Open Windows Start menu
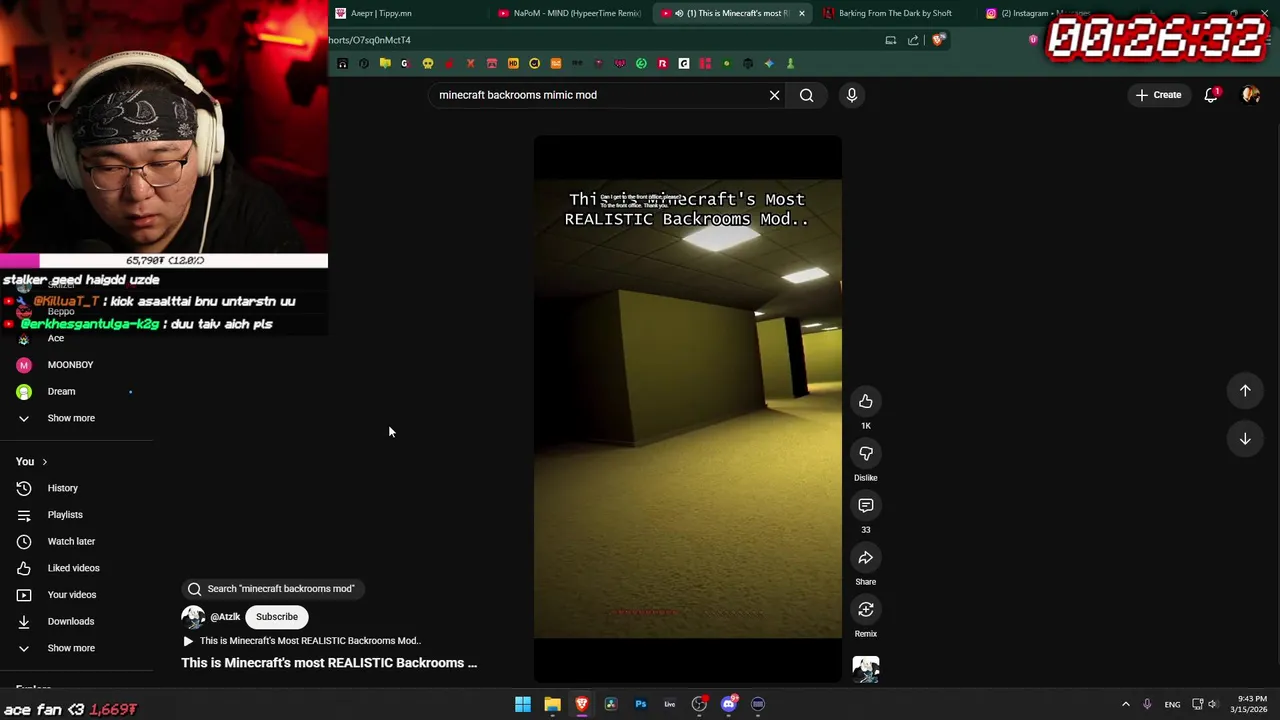This screenshot has width=1280, height=720. pyautogui.click(x=523, y=704)
